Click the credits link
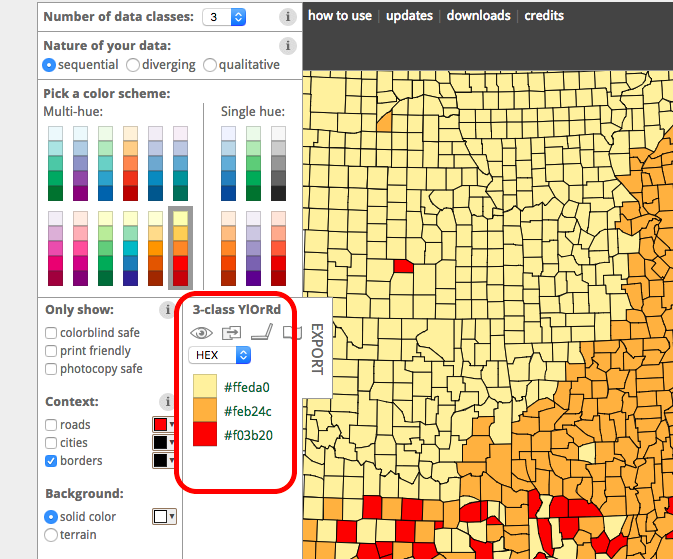The height and width of the screenshot is (559, 673). click(x=544, y=16)
